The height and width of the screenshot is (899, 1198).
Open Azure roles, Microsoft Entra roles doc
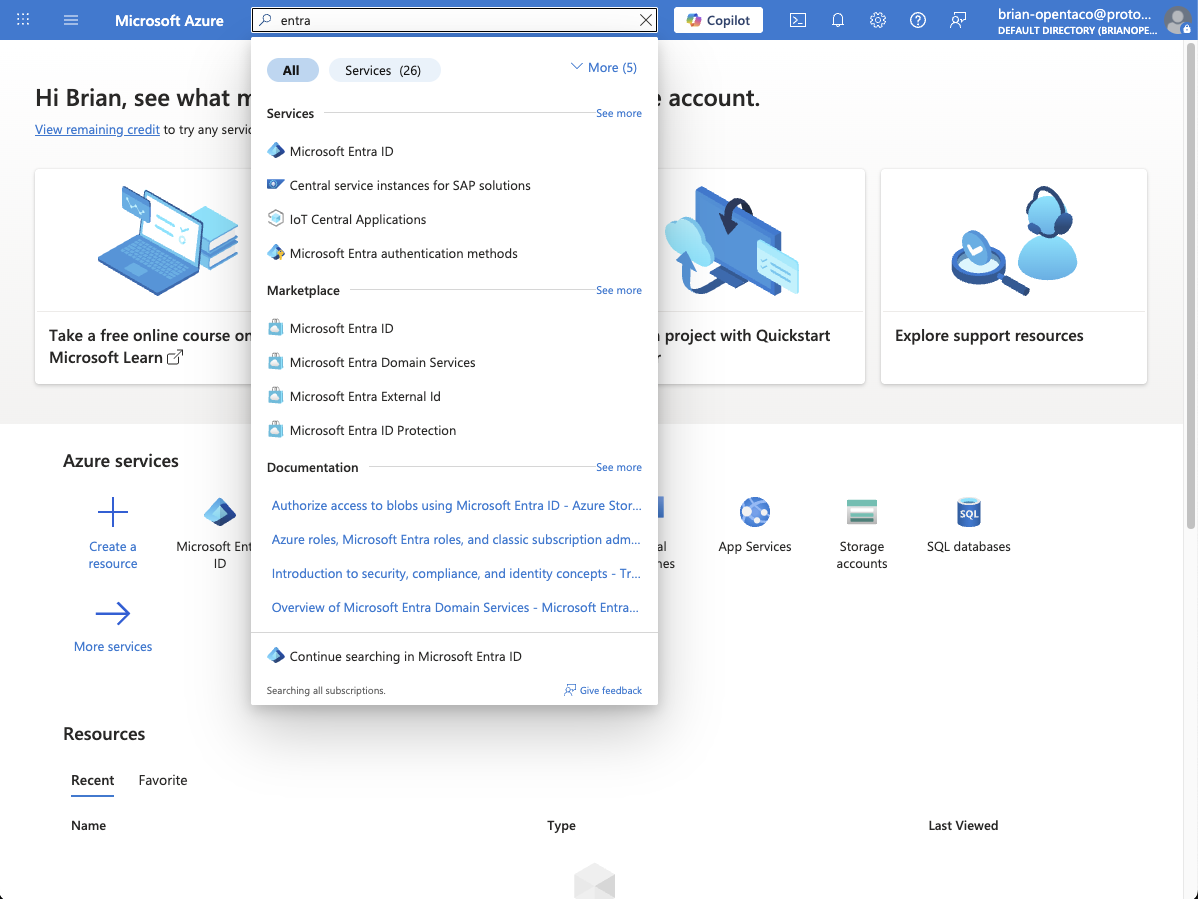pyautogui.click(x=456, y=539)
